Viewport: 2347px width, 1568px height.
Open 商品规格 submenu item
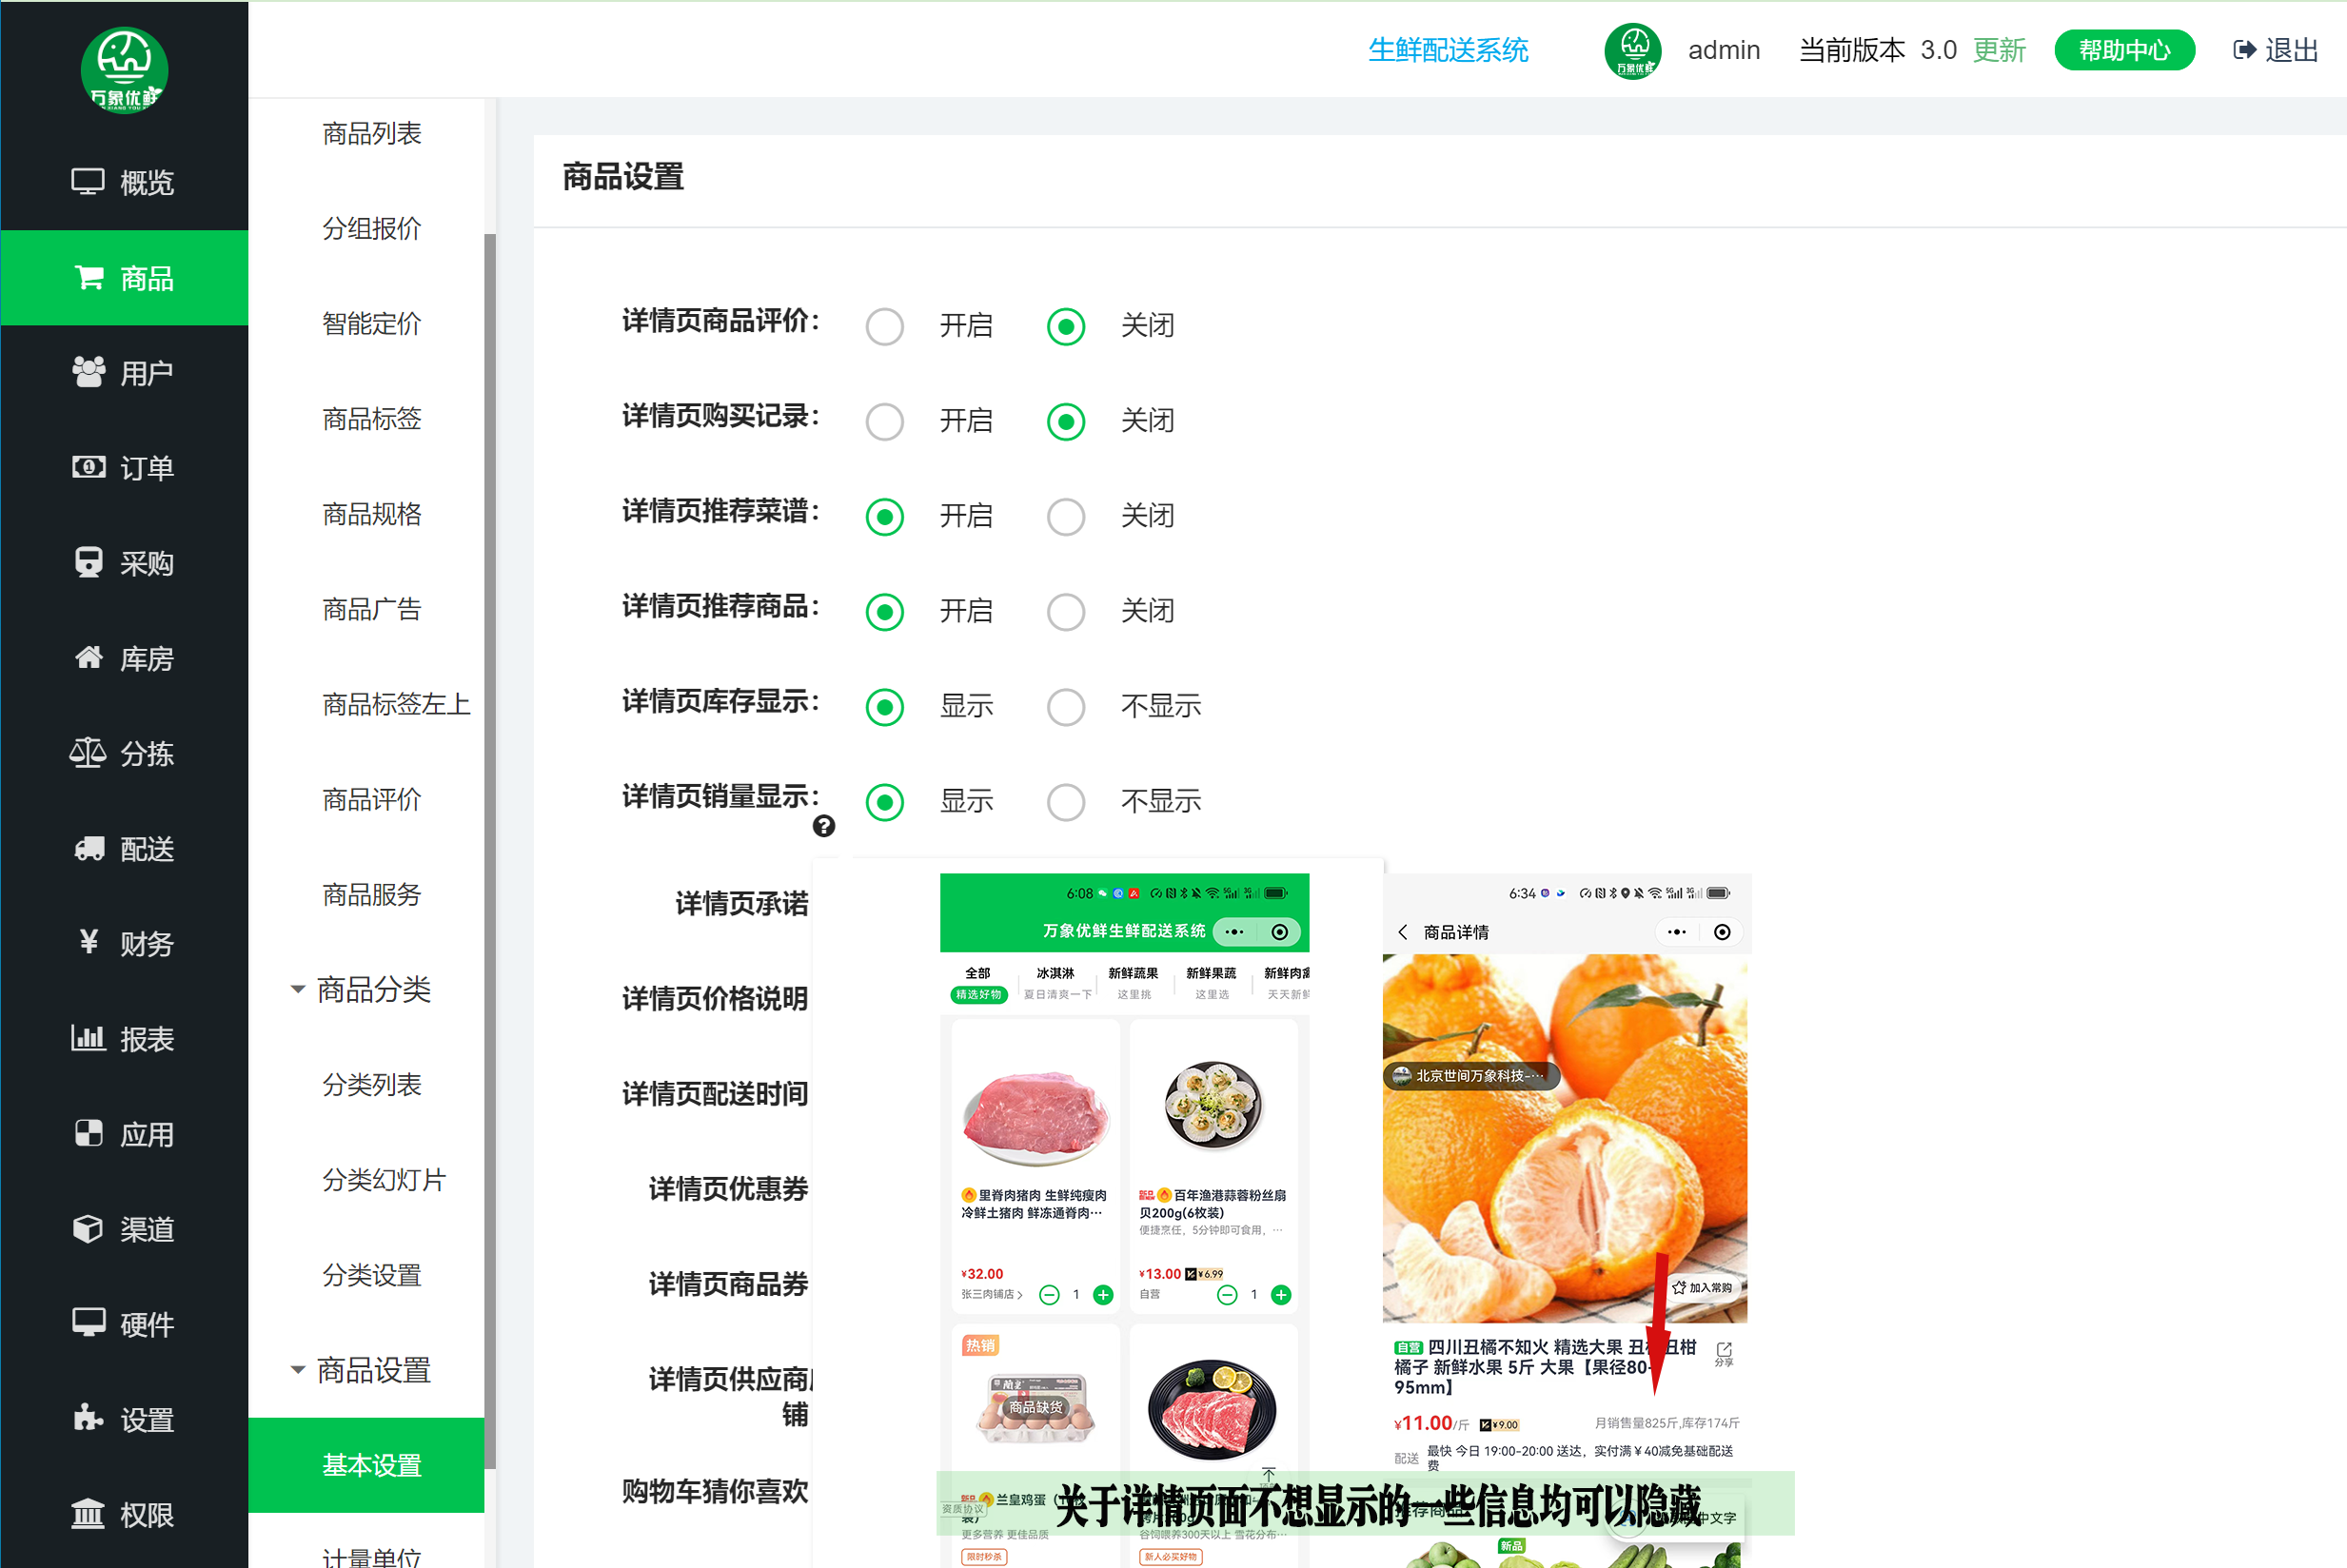click(x=371, y=513)
